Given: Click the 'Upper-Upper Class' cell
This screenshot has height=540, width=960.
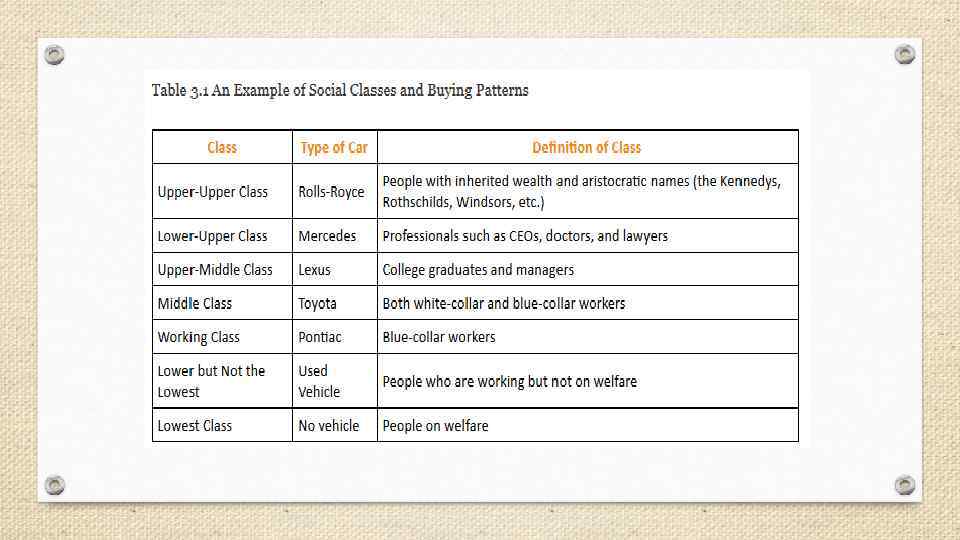Looking at the screenshot, I should (213, 191).
